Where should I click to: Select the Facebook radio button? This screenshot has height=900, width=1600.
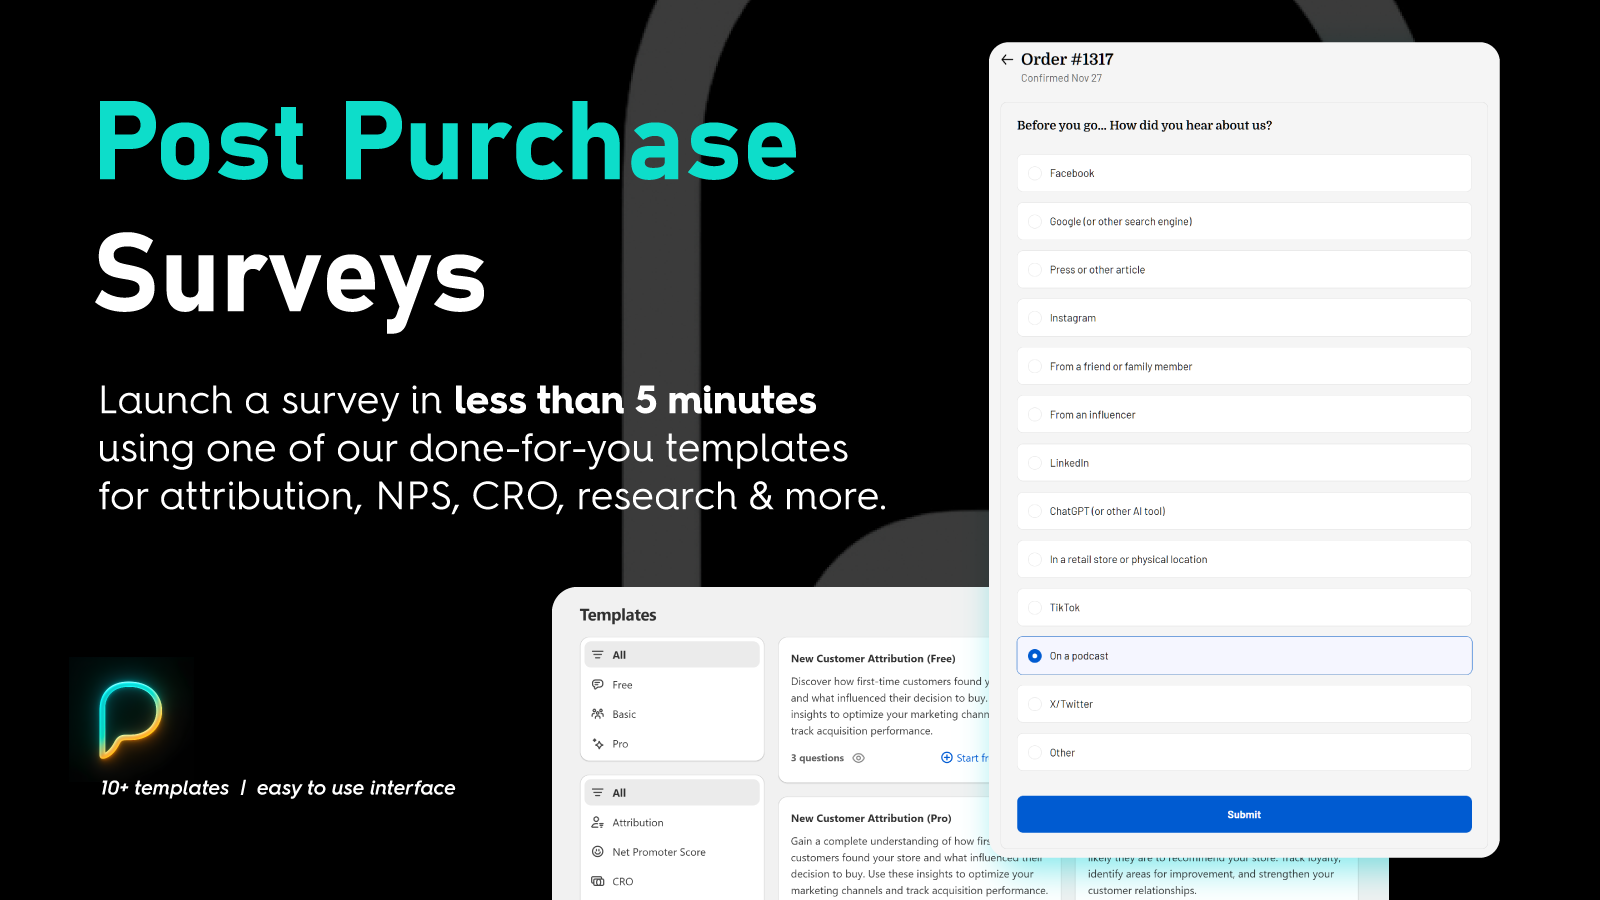1034,173
